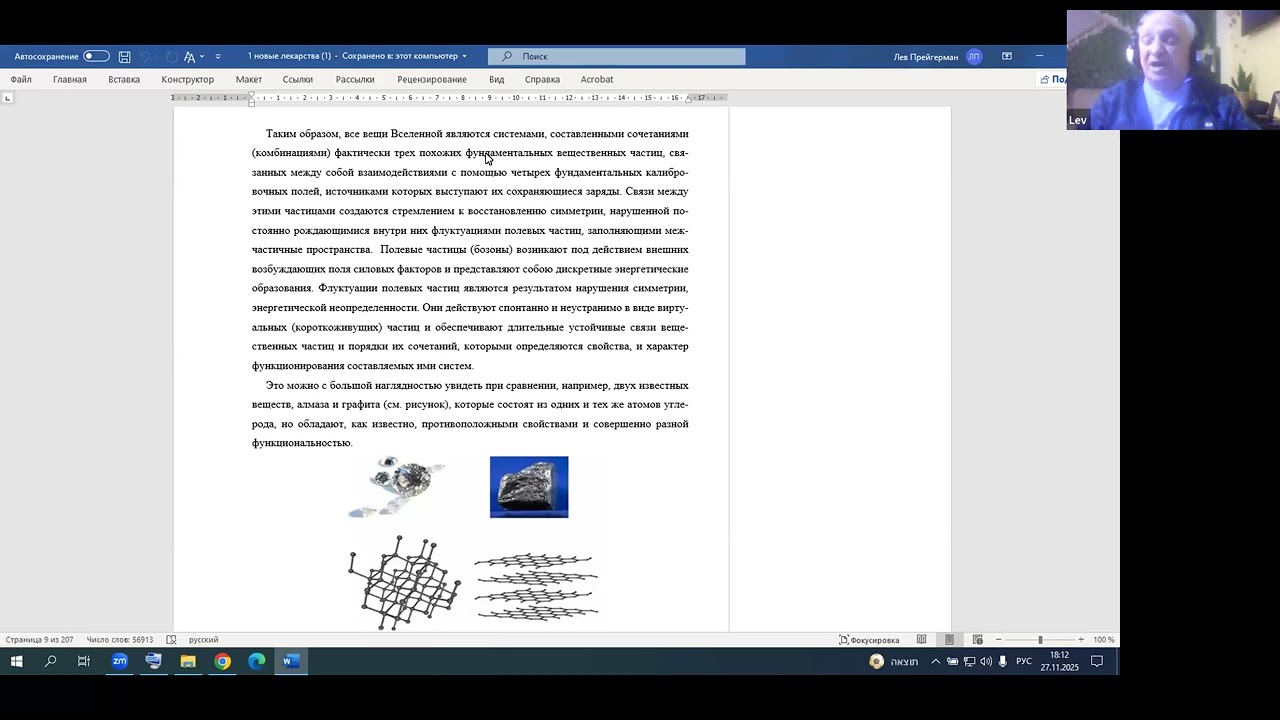
Task: Click the Word icon on taskbar
Action: [290, 661]
